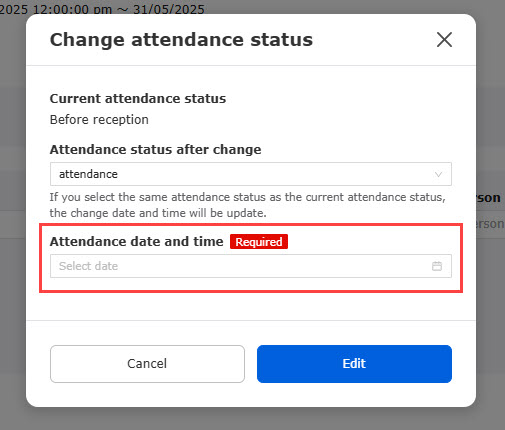This screenshot has width=505, height=430.
Task: Click the 'Attendance status after change' label
Action: 155,150
